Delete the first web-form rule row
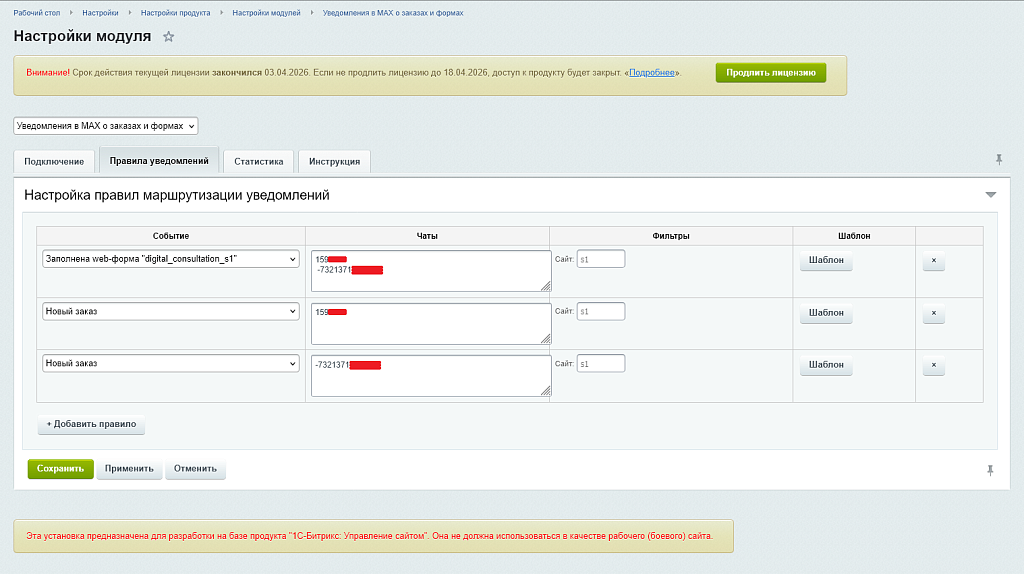This screenshot has width=1024, height=574. [933, 262]
